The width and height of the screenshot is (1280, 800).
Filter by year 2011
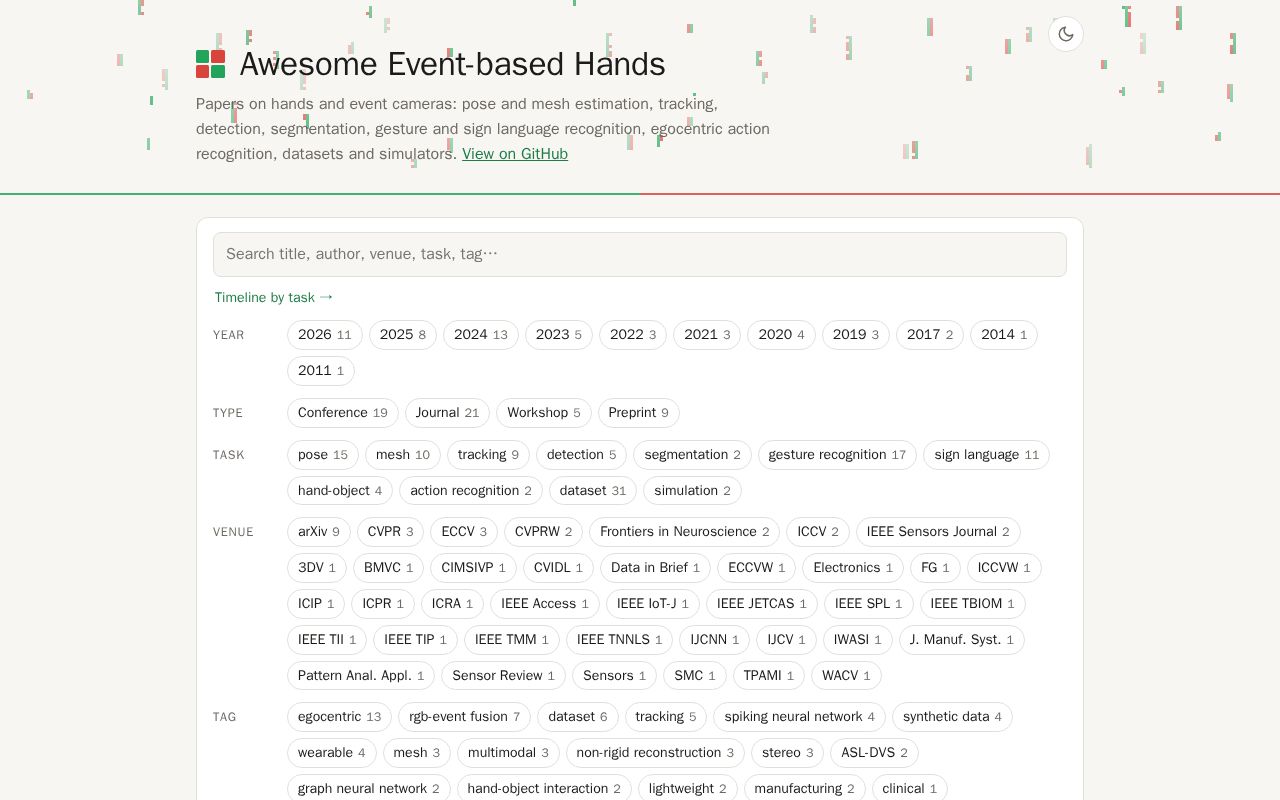[x=321, y=371]
